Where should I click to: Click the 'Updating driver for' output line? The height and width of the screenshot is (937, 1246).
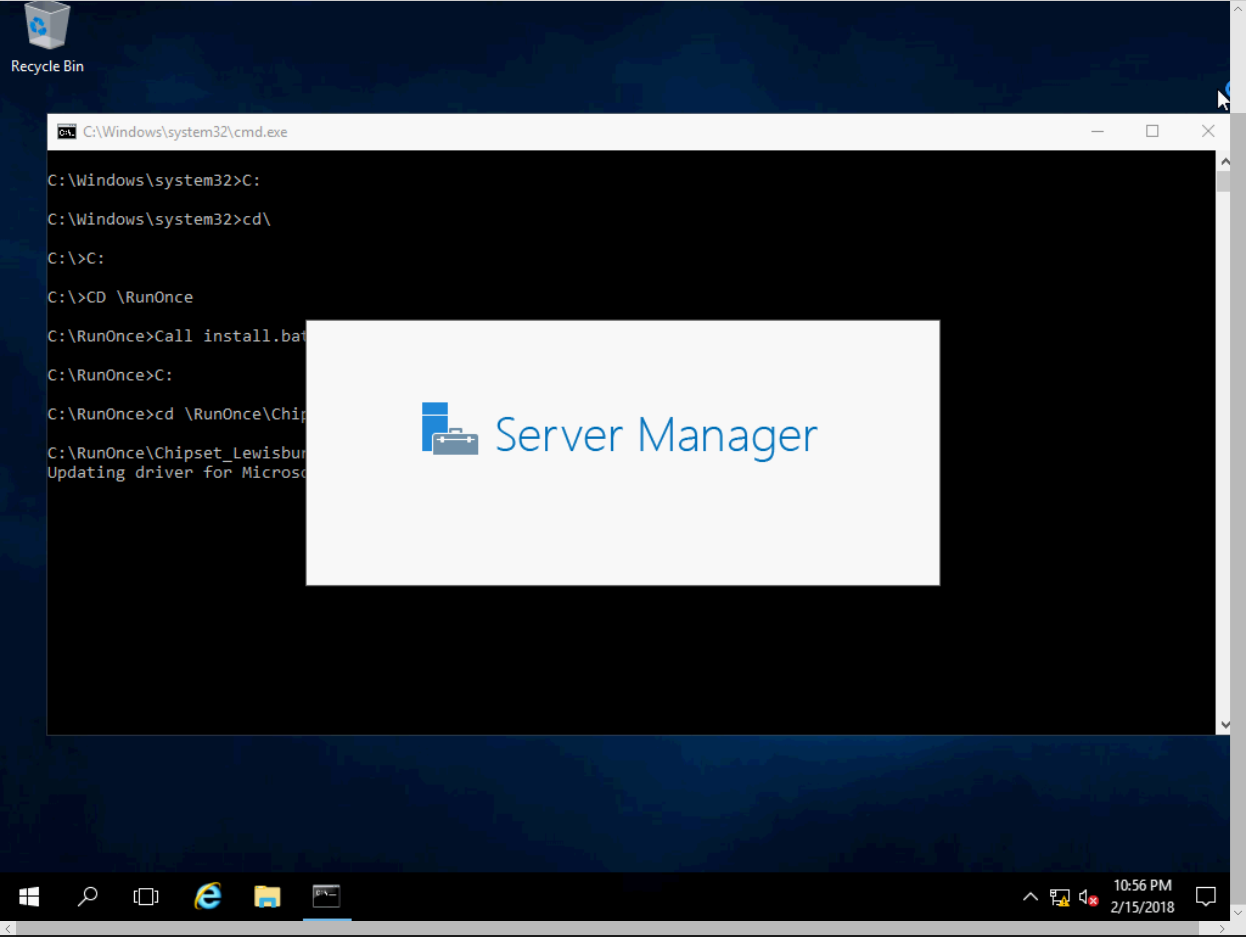(177, 472)
